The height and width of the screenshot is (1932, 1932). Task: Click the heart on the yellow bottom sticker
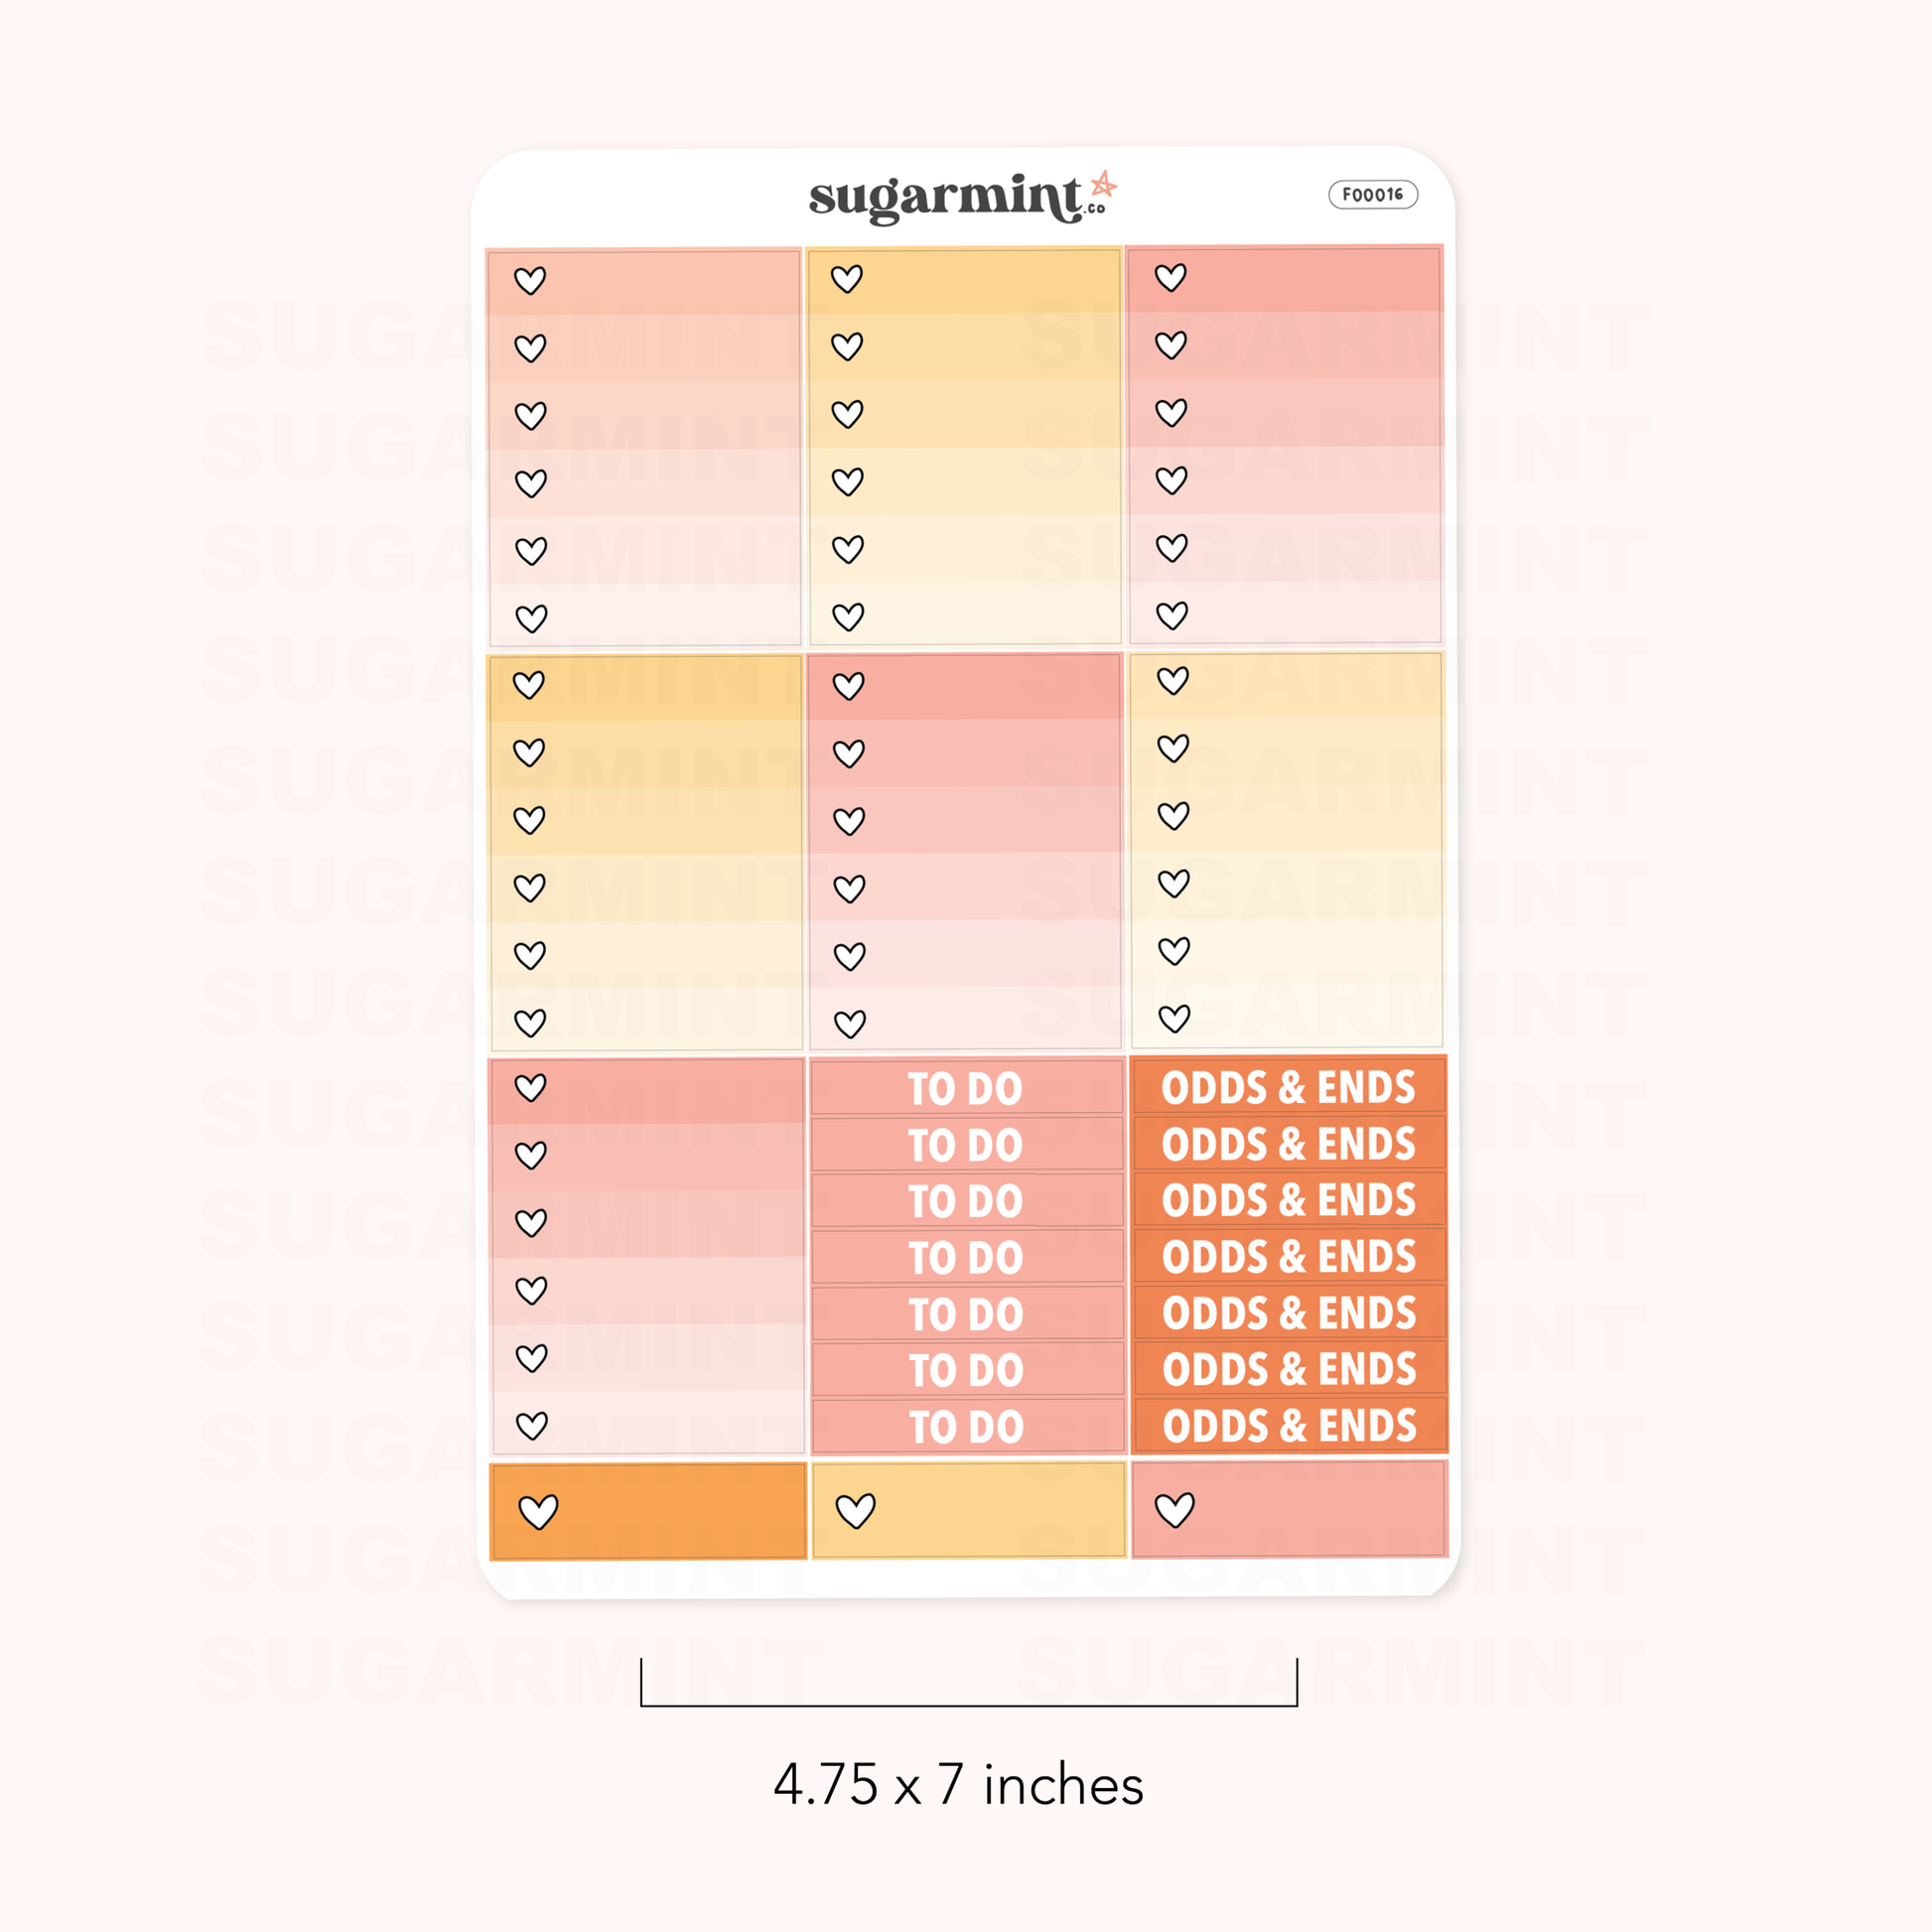click(x=855, y=1510)
